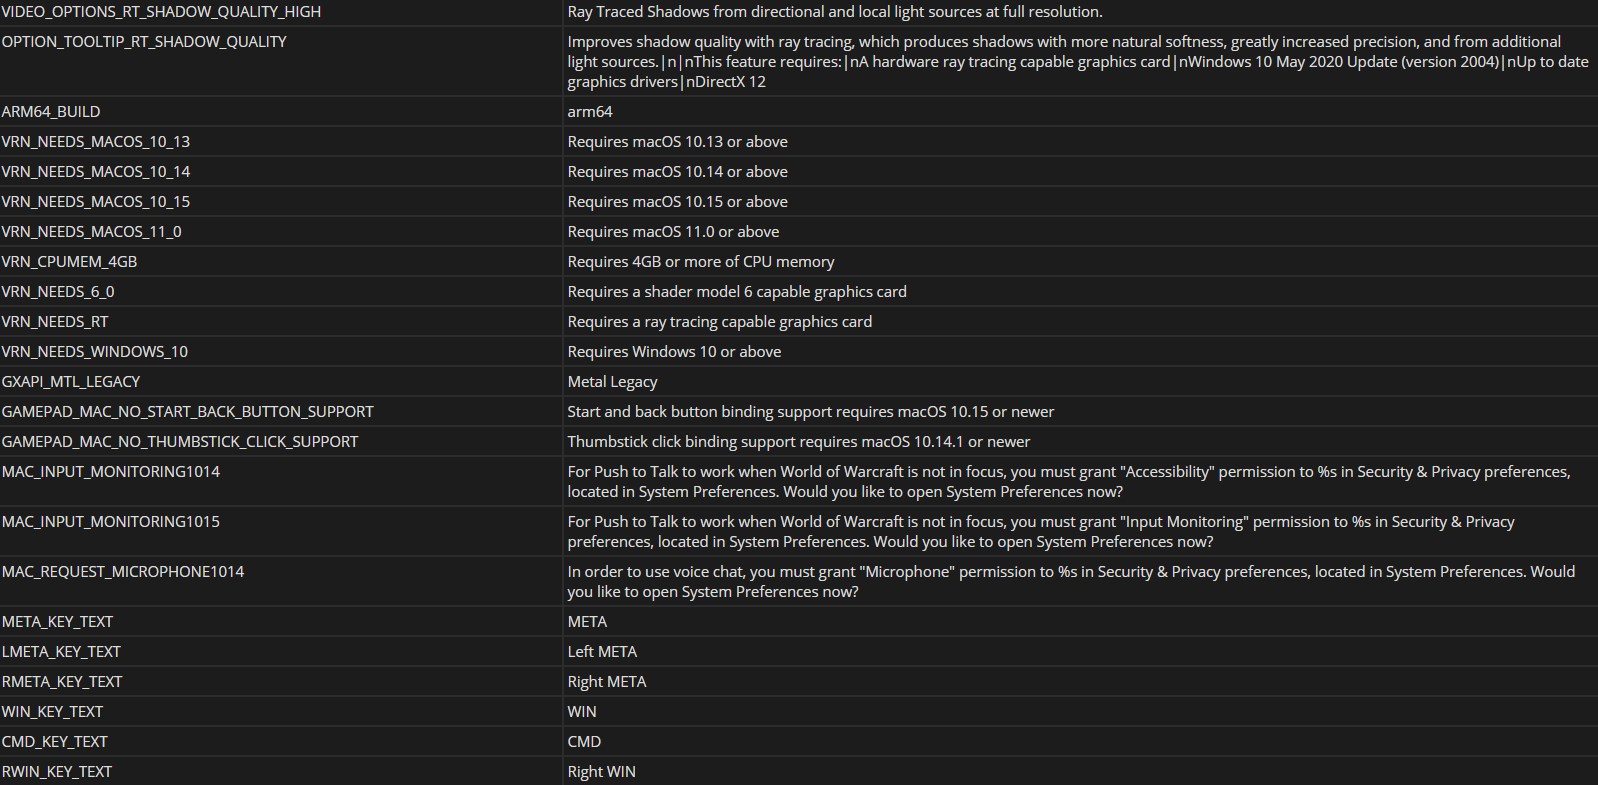Select "Requires Windows 10 or above" value
Screen dimensions: 1598x785
point(674,352)
